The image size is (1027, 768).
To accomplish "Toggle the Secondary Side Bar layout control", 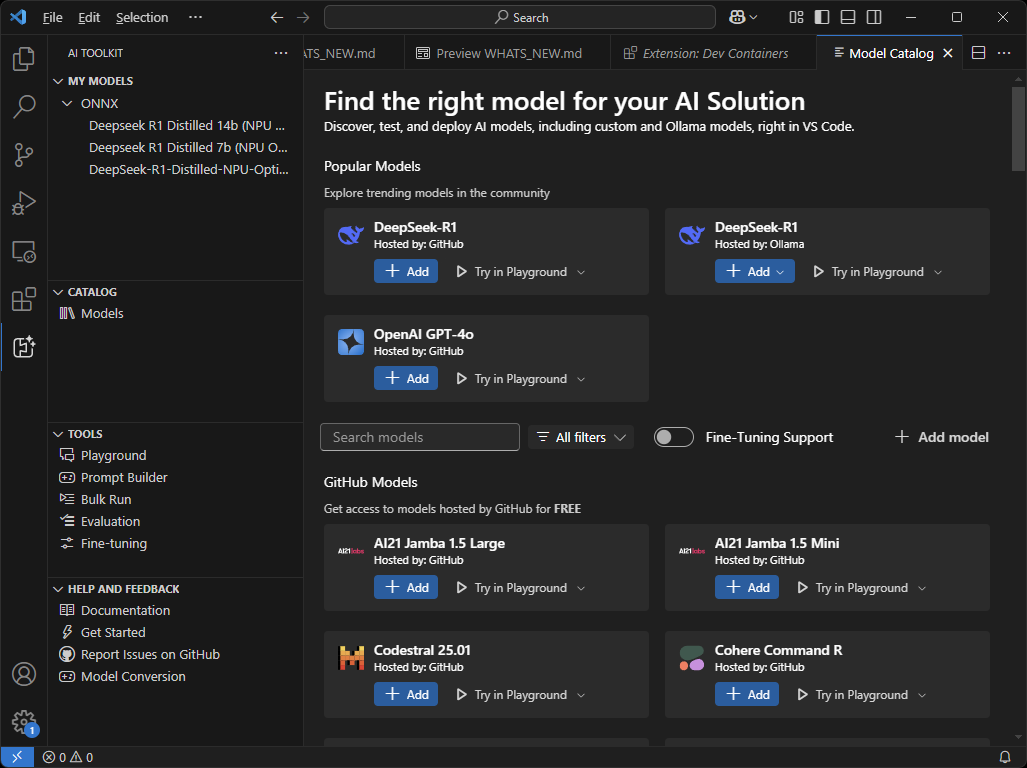I will pos(873,17).
